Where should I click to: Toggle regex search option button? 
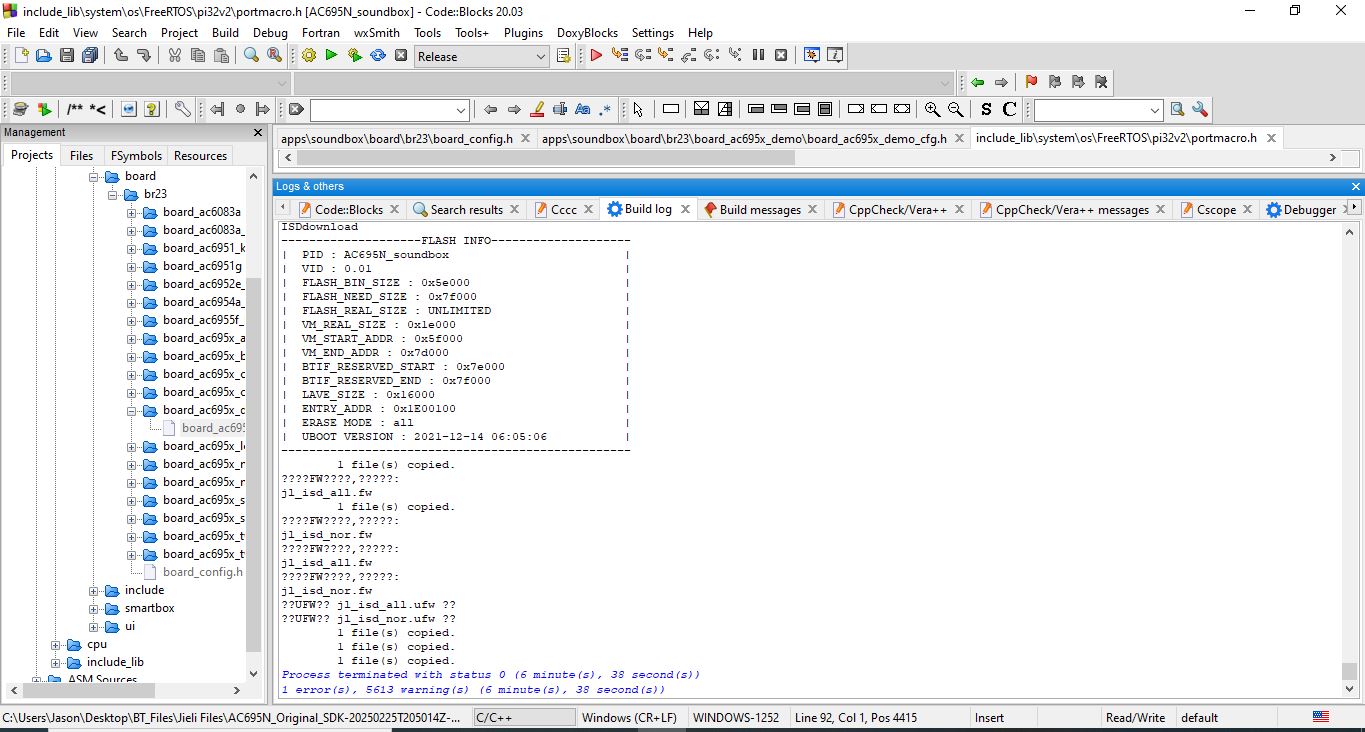pos(606,109)
